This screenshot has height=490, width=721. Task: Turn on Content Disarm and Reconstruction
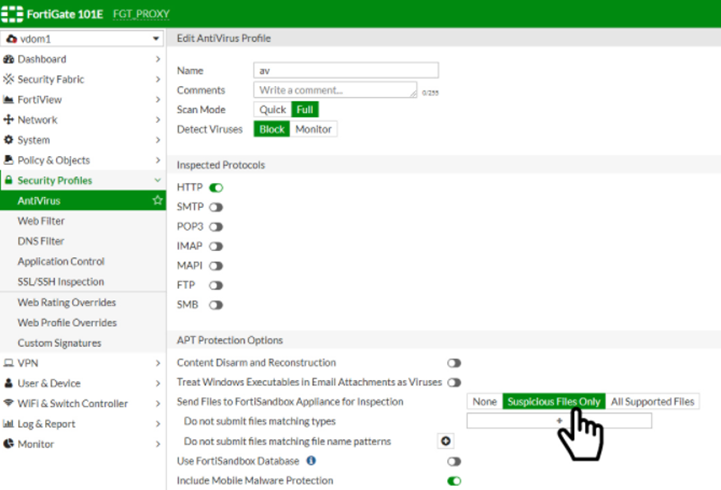pyautogui.click(x=454, y=363)
